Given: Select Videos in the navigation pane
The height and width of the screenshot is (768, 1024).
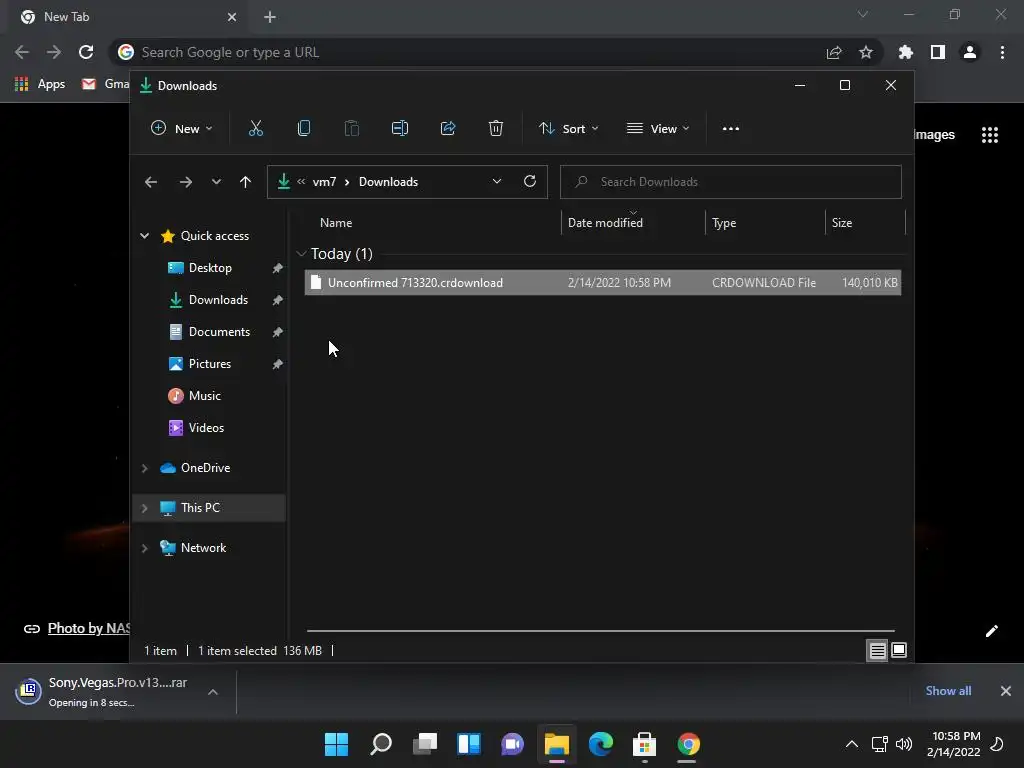Looking at the screenshot, I should pos(206,428).
